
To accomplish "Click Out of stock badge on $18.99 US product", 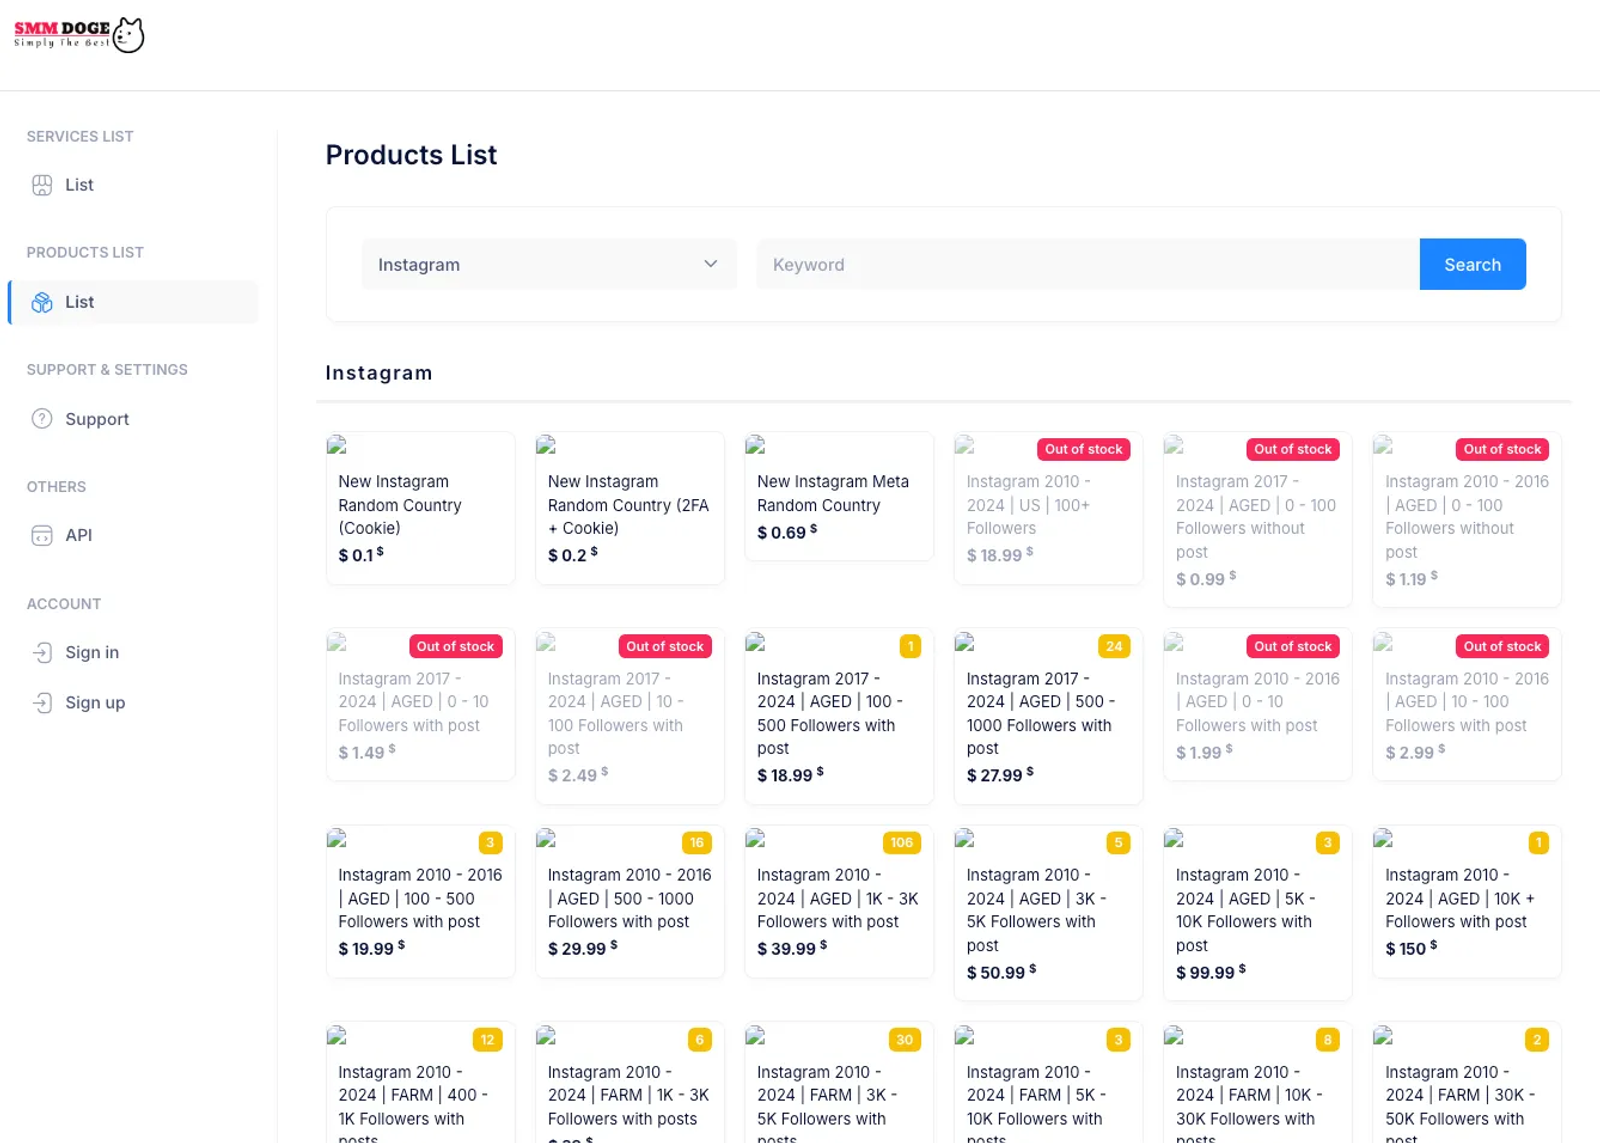I will click(x=1084, y=449).
